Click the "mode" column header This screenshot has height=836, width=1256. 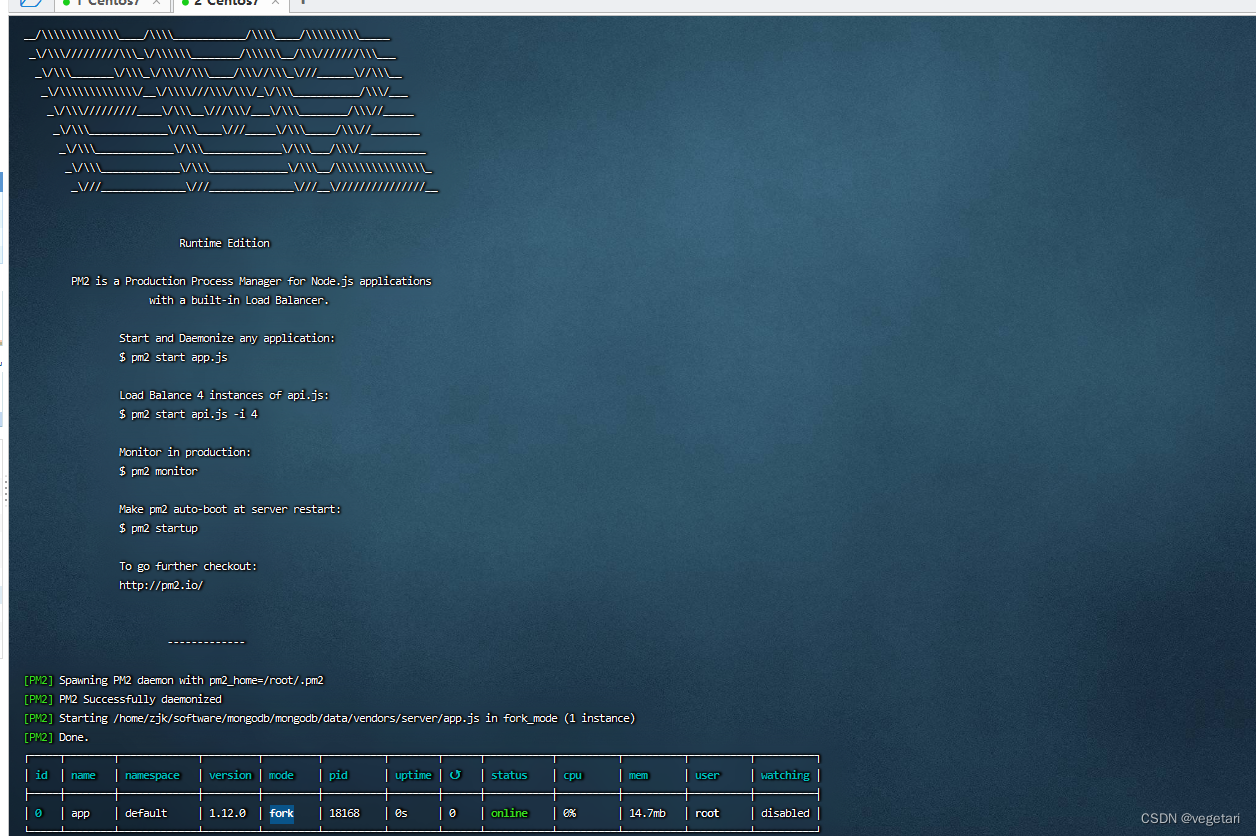pyautogui.click(x=281, y=775)
